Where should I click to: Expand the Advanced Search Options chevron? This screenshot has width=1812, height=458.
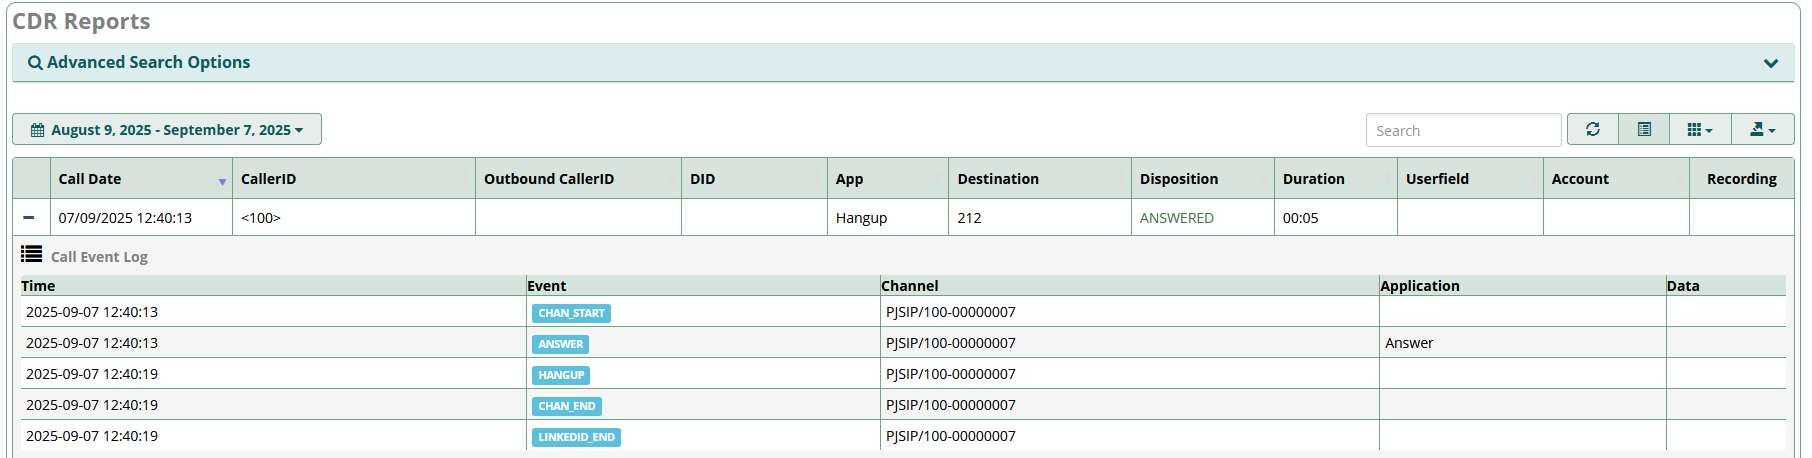(1771, 63)
